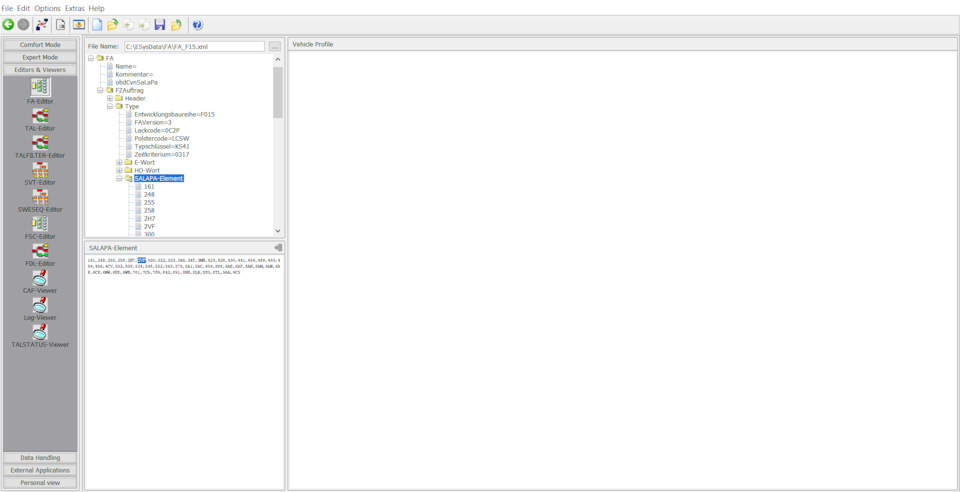Click the tree panel scrollbar thumb
960x492 pixels.
(278, 92)
